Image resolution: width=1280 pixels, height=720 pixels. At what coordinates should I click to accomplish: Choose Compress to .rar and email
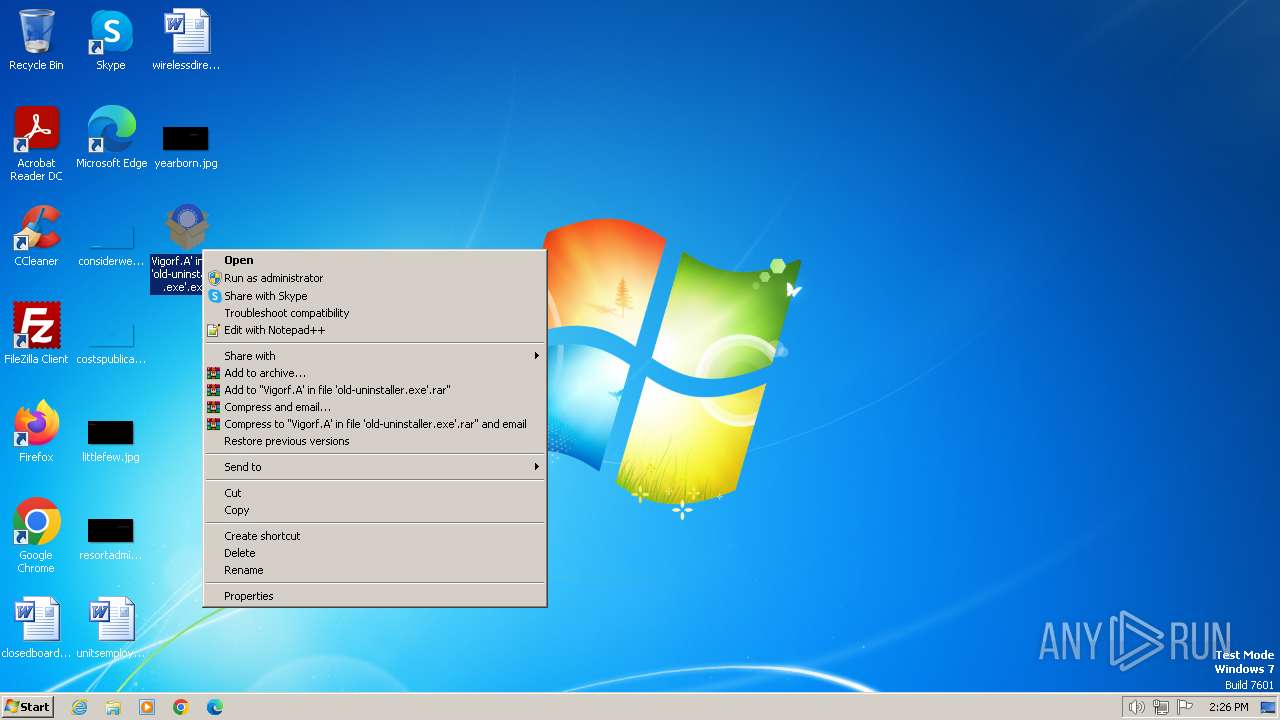pyautogui.click(x=375, y=424)
